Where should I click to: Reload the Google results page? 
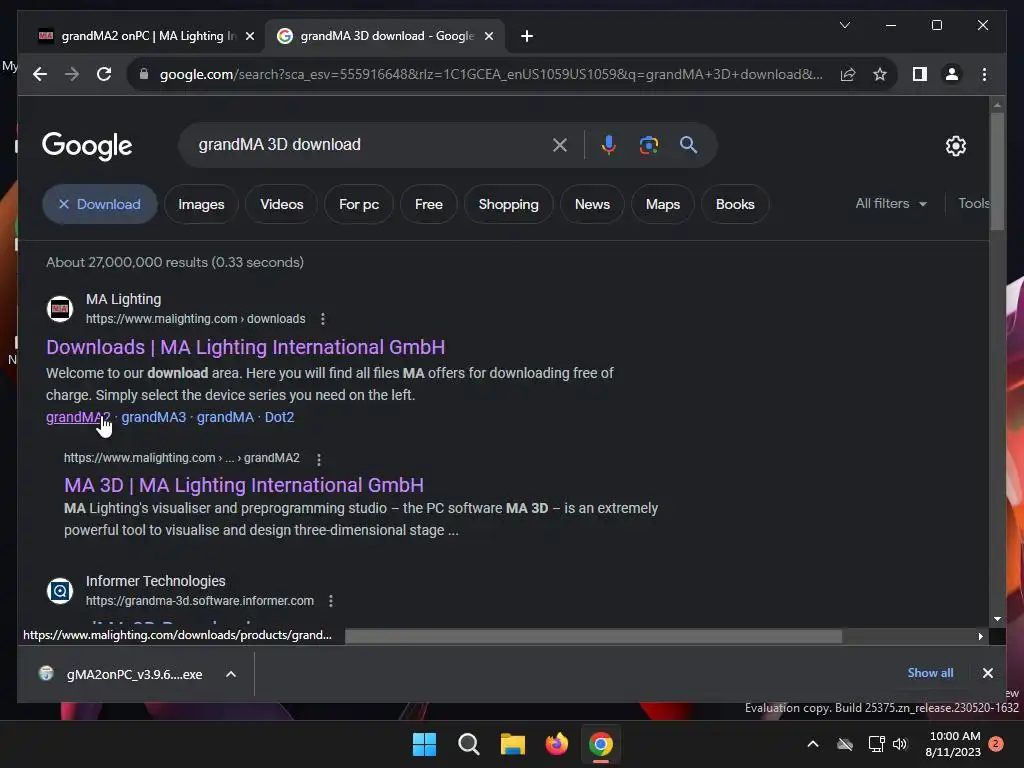click(104, 74)
